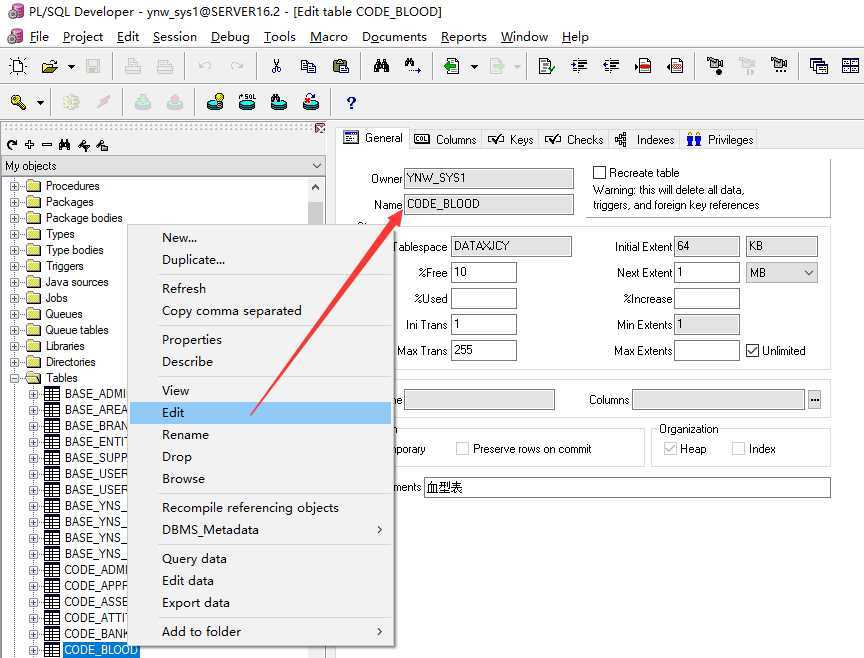Click the Cascade windows icon

click(819, 66)
